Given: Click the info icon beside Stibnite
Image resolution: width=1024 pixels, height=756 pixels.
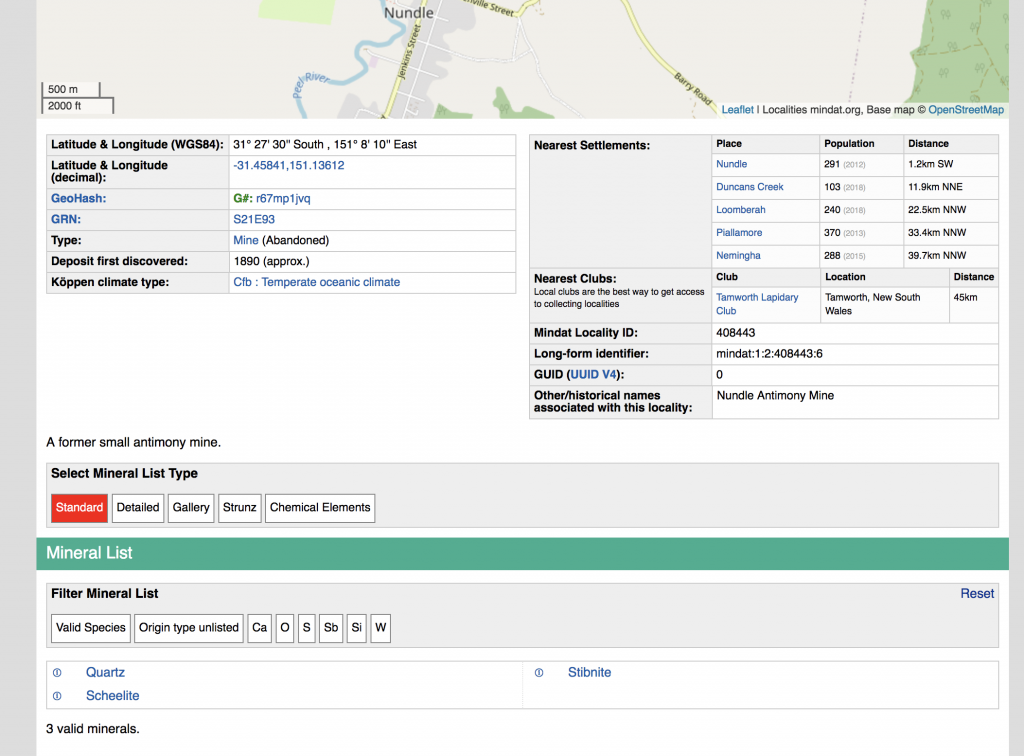Looking at the screenshot, I should click(x=539, y=673).
